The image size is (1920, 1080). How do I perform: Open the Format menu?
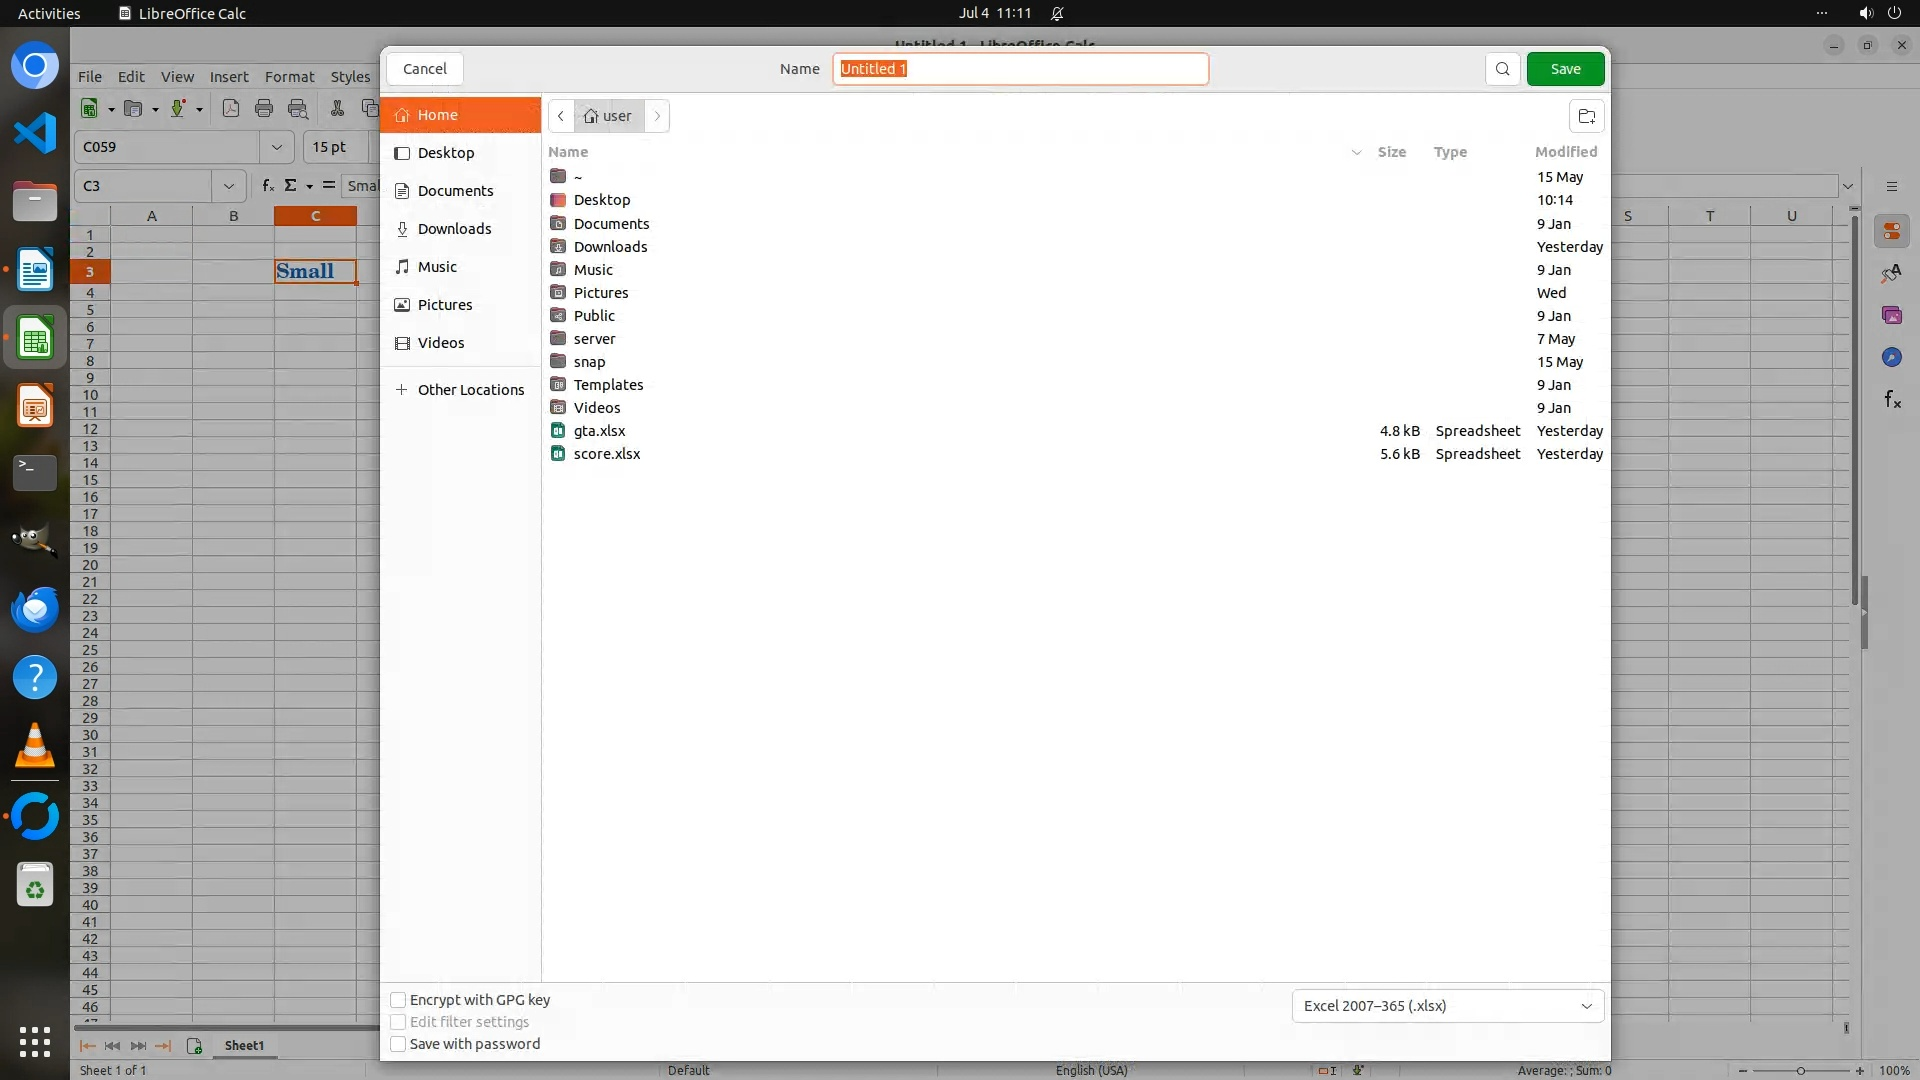coord(289,77)
